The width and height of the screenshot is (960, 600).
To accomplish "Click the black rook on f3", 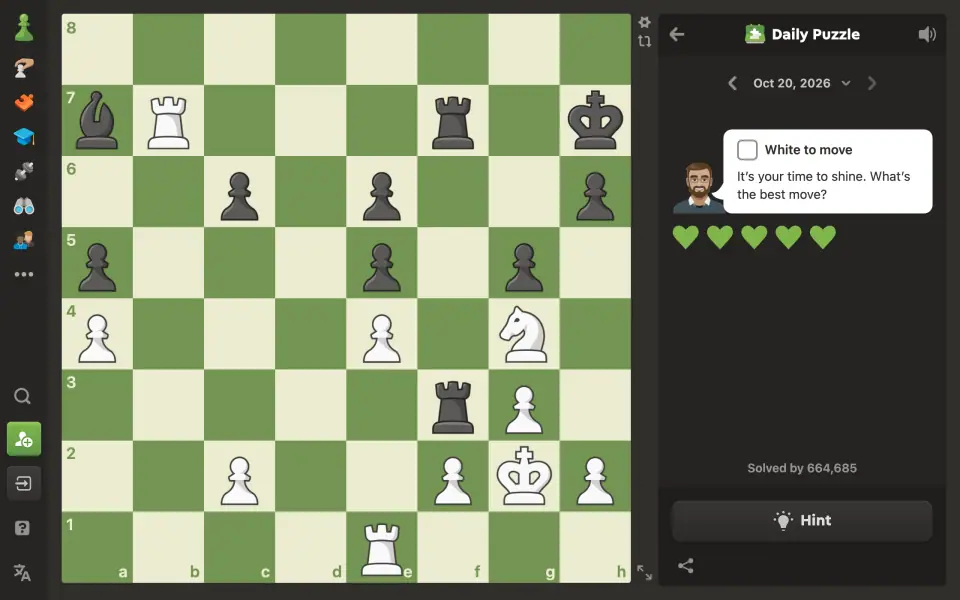I will (x=453, y=407).
